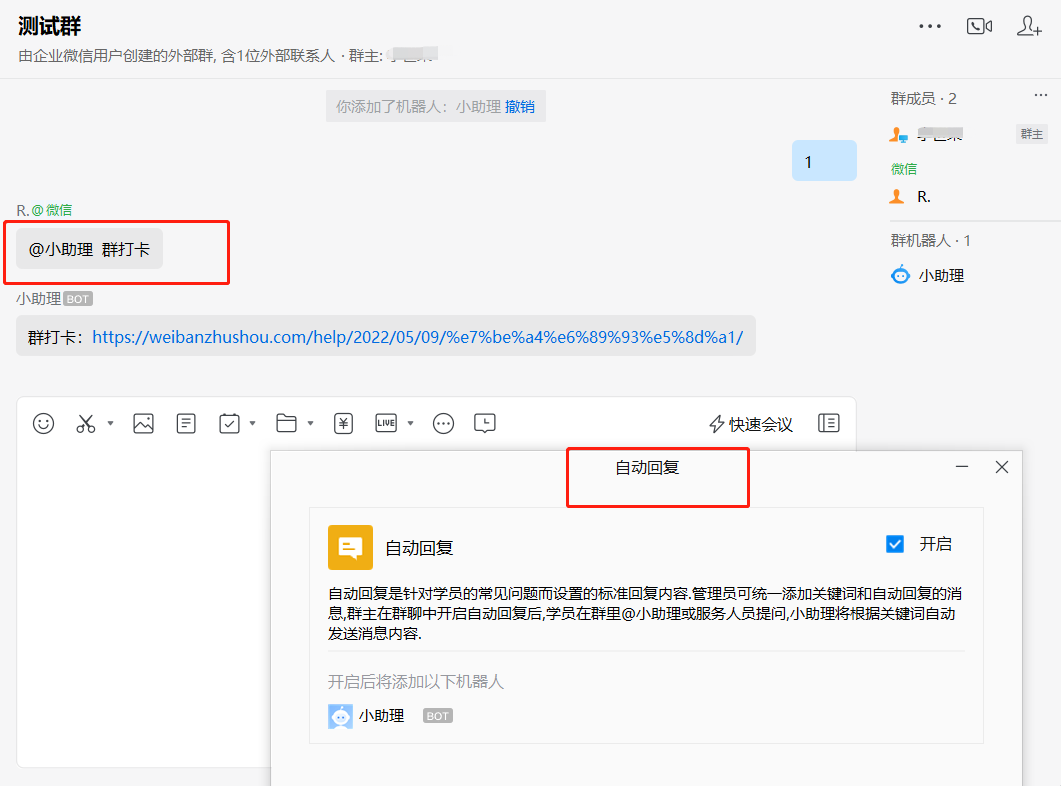Expand the schedule tool dropdown arrow
Image resolution: width=1061 pixels, height=786 pixels.
(x=252, y=424)
